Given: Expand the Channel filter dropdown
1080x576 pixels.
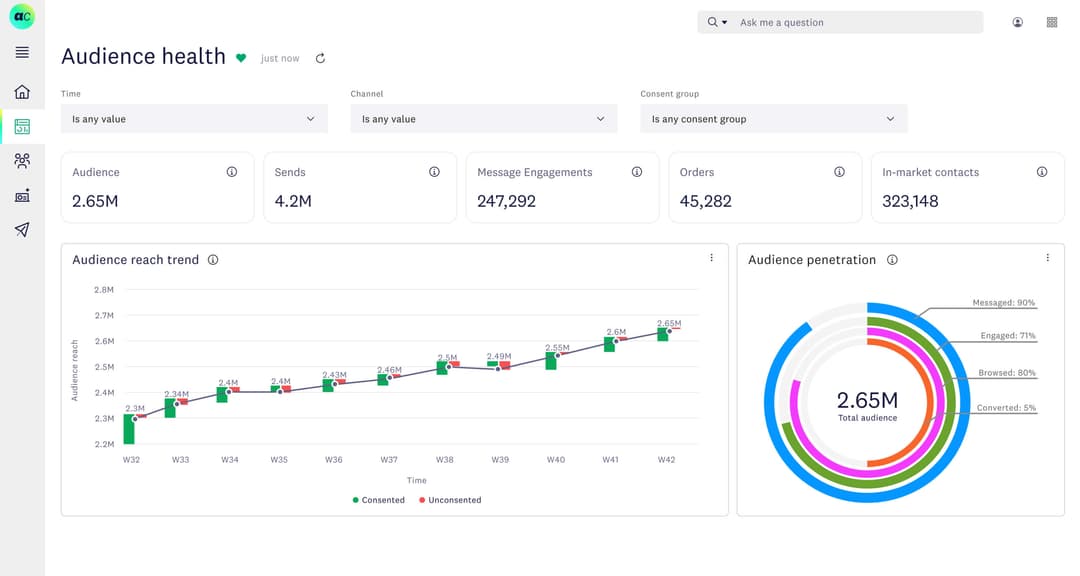Looking at the screenshot, I should [484, 118].
